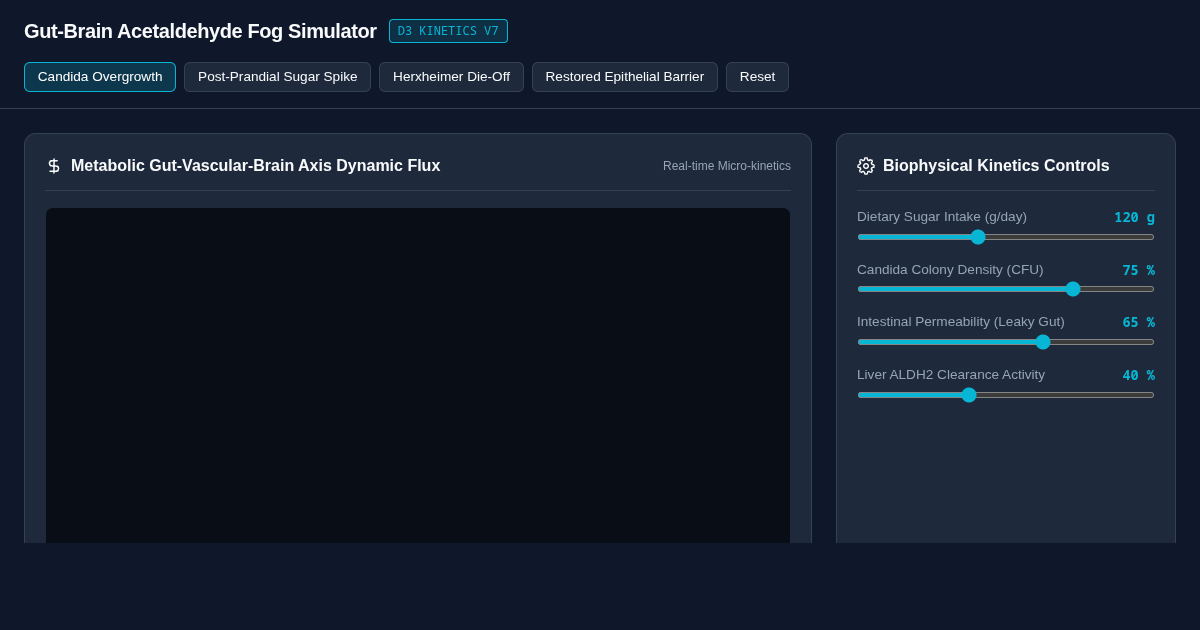The image size is (1200, 630).
Task: Click the dark flux visualization canvas
Action: coord(418,375)
